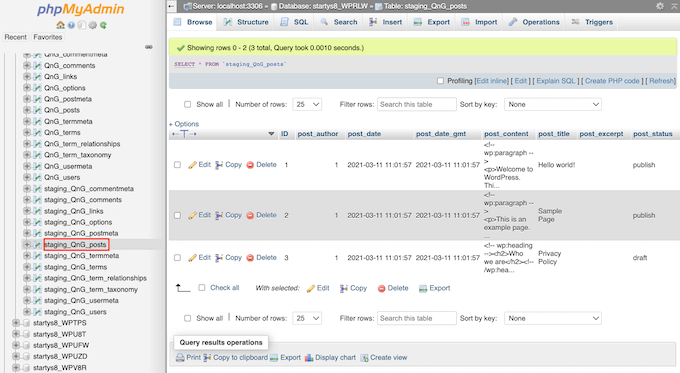Click full texts toggle arrows icon in header
Viewport: 680px width, 373px height.
click(184, 134)
